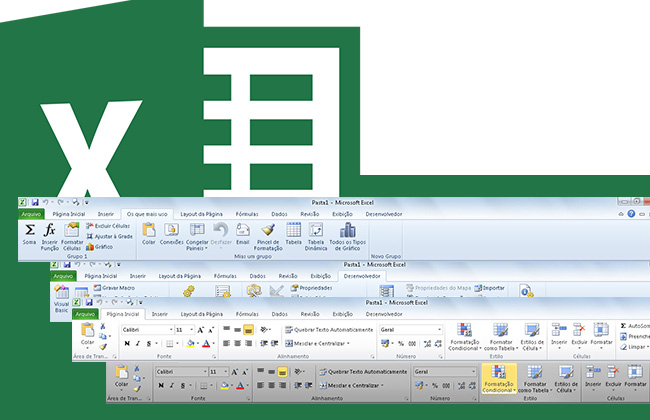Toggle bold N in the gray ribbon
The image size is (650, 420).
(161, 386)
